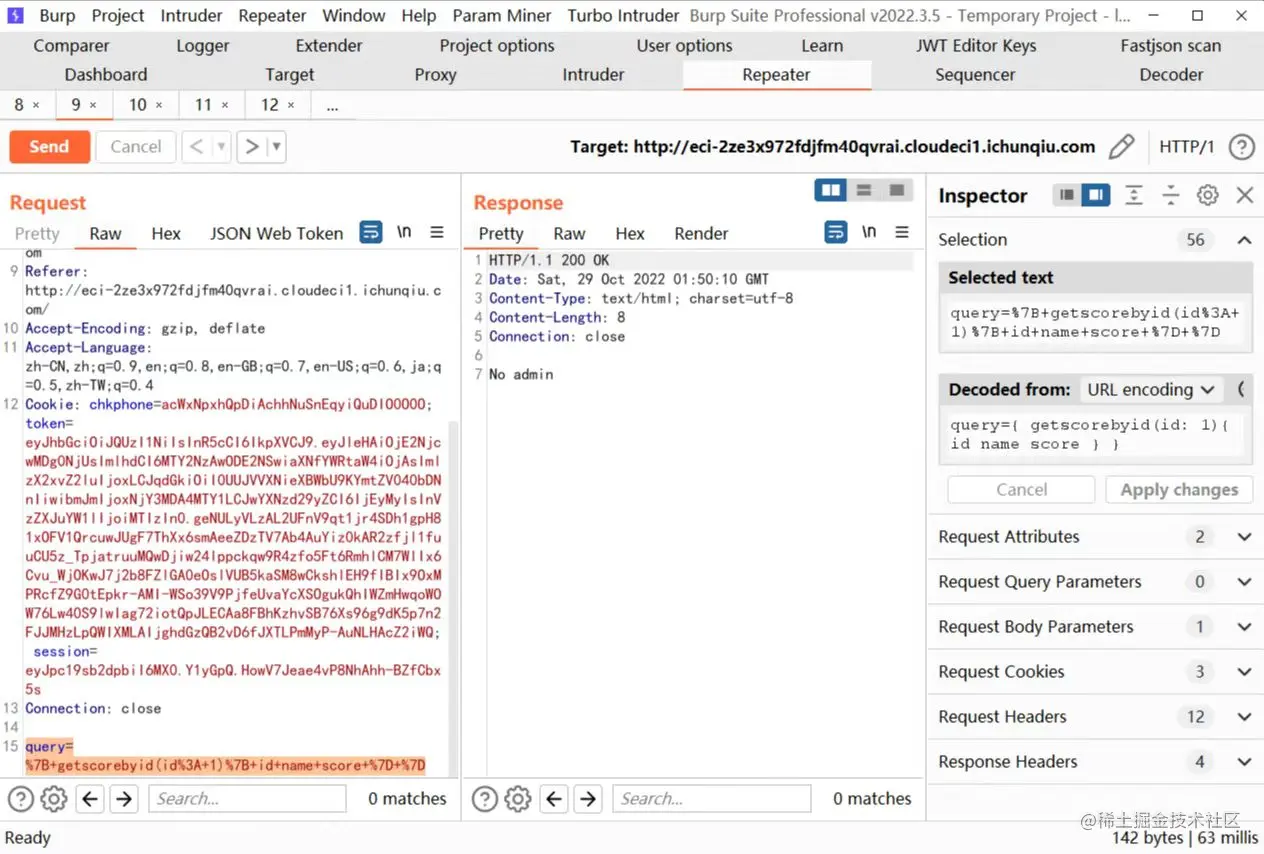The height and width of the screenshot is (854, 1264).
Task: Expand Request Body Parameters section
Action: 1244,626
